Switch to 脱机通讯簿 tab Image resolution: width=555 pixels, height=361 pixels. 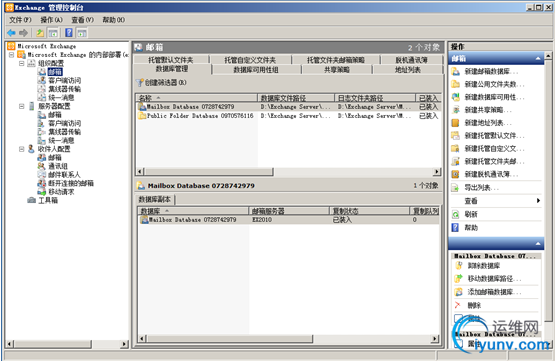(x=412, y=60)
